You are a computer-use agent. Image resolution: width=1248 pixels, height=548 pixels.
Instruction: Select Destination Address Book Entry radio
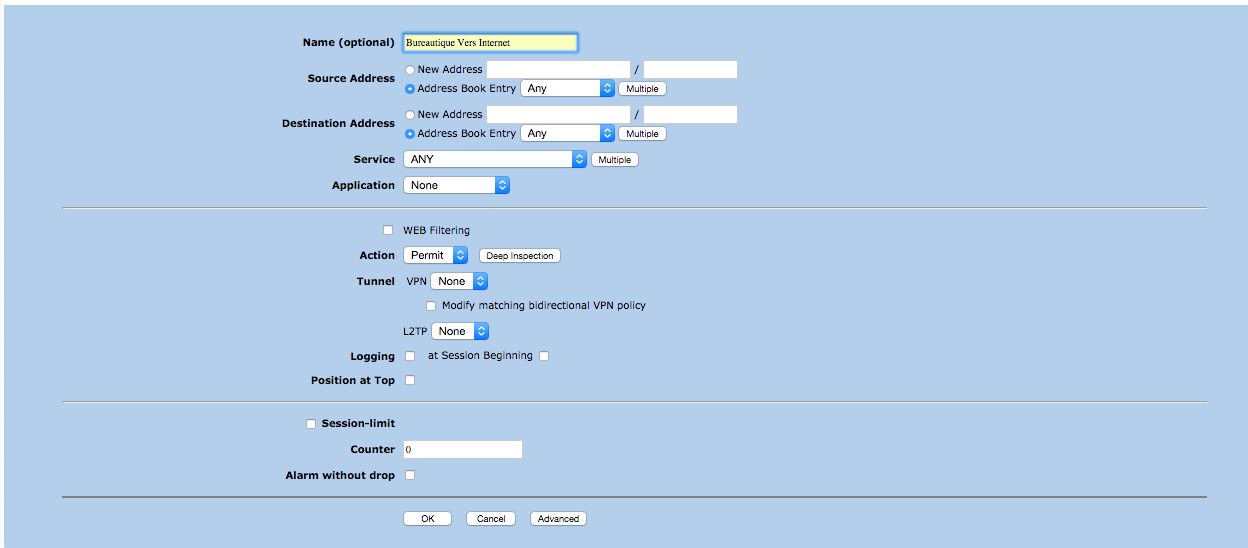pyautogui.click(x=410, y=134)
